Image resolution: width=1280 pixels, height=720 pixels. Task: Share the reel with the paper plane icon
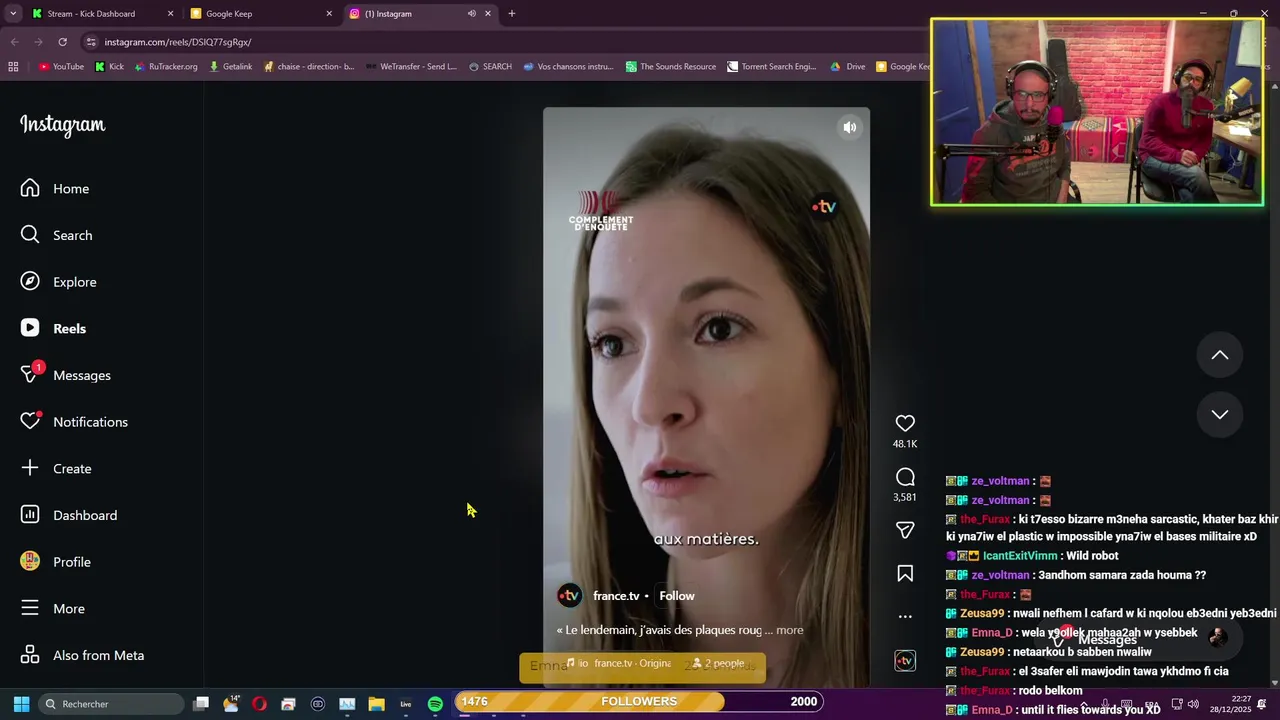coord(905,530)
